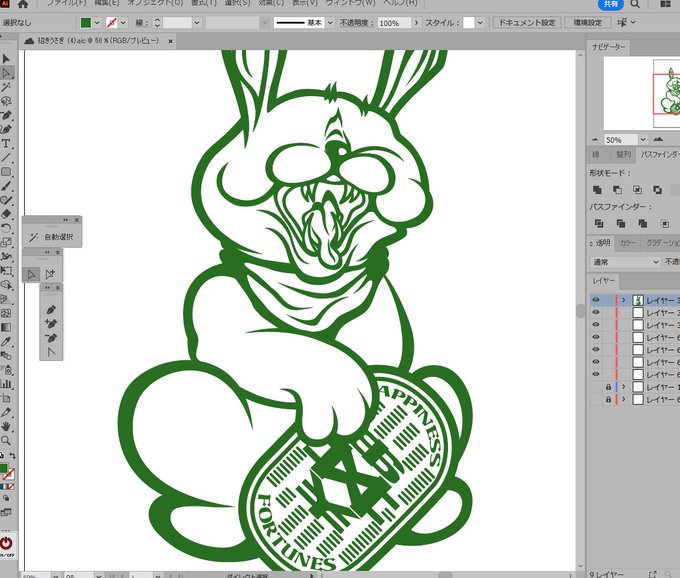This screenshot has height=578, width=680.
Task: Click the red ON/OFF power icon
Action: point(6,543)
